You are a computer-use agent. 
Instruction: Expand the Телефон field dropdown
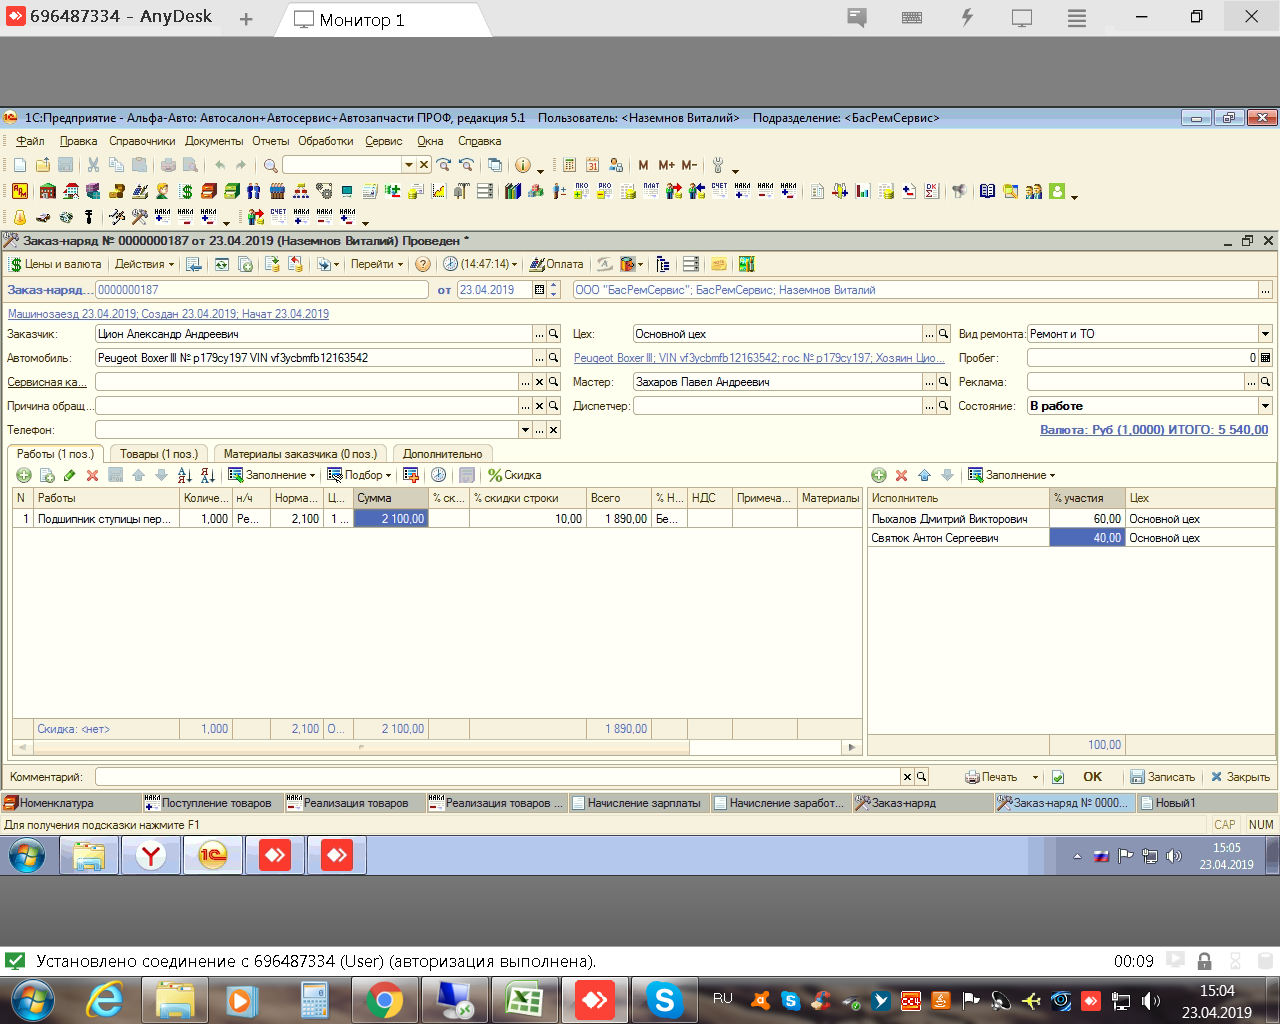click(x=525, y=430)
